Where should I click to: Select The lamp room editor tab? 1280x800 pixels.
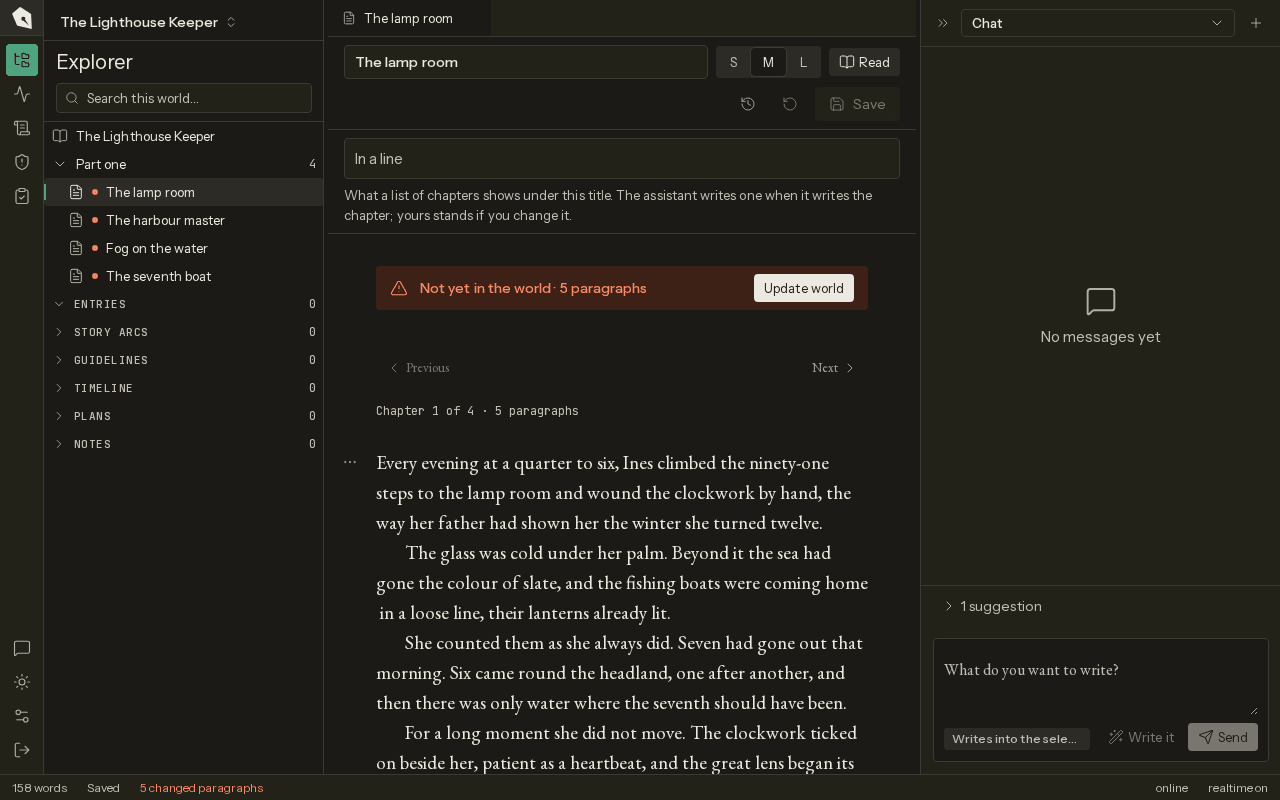click(x=409, y=18)
